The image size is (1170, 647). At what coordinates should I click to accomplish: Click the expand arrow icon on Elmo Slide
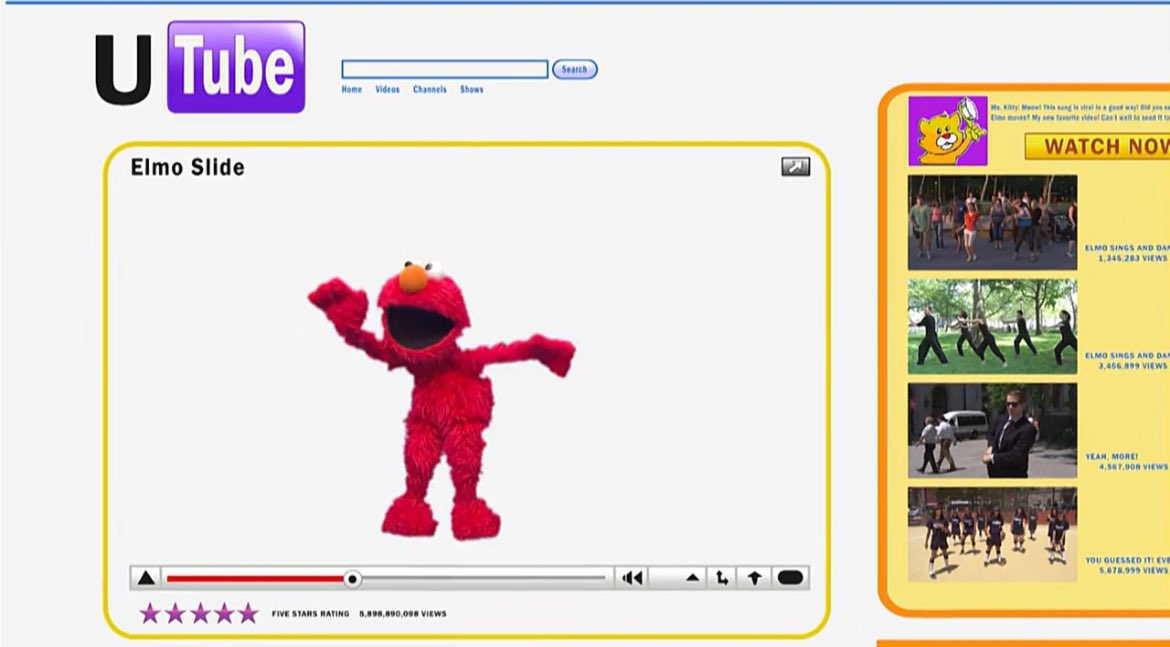pyautogui.click(x=795, y=166)
